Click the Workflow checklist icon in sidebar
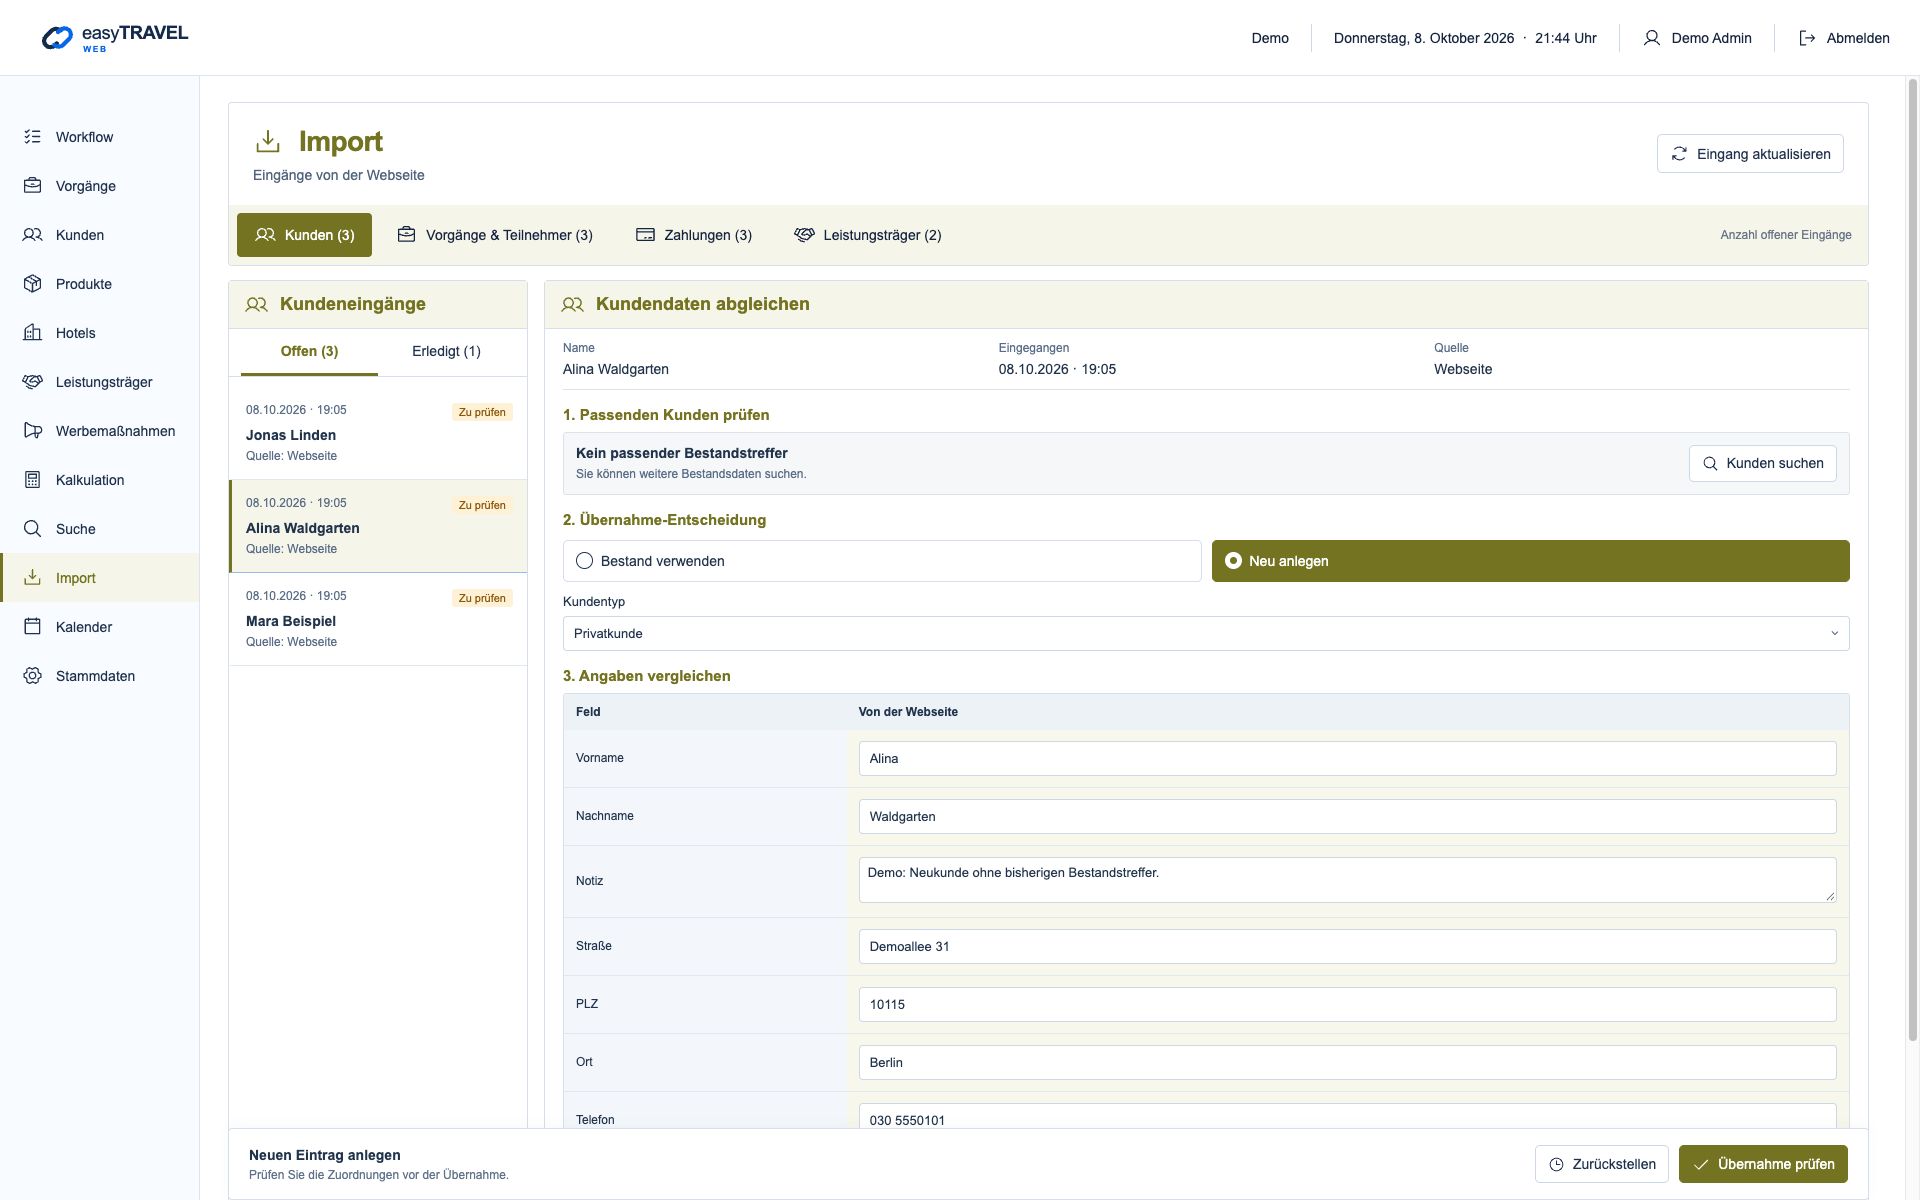This screenshot has height=1200, width=1920. pos(33,137)
